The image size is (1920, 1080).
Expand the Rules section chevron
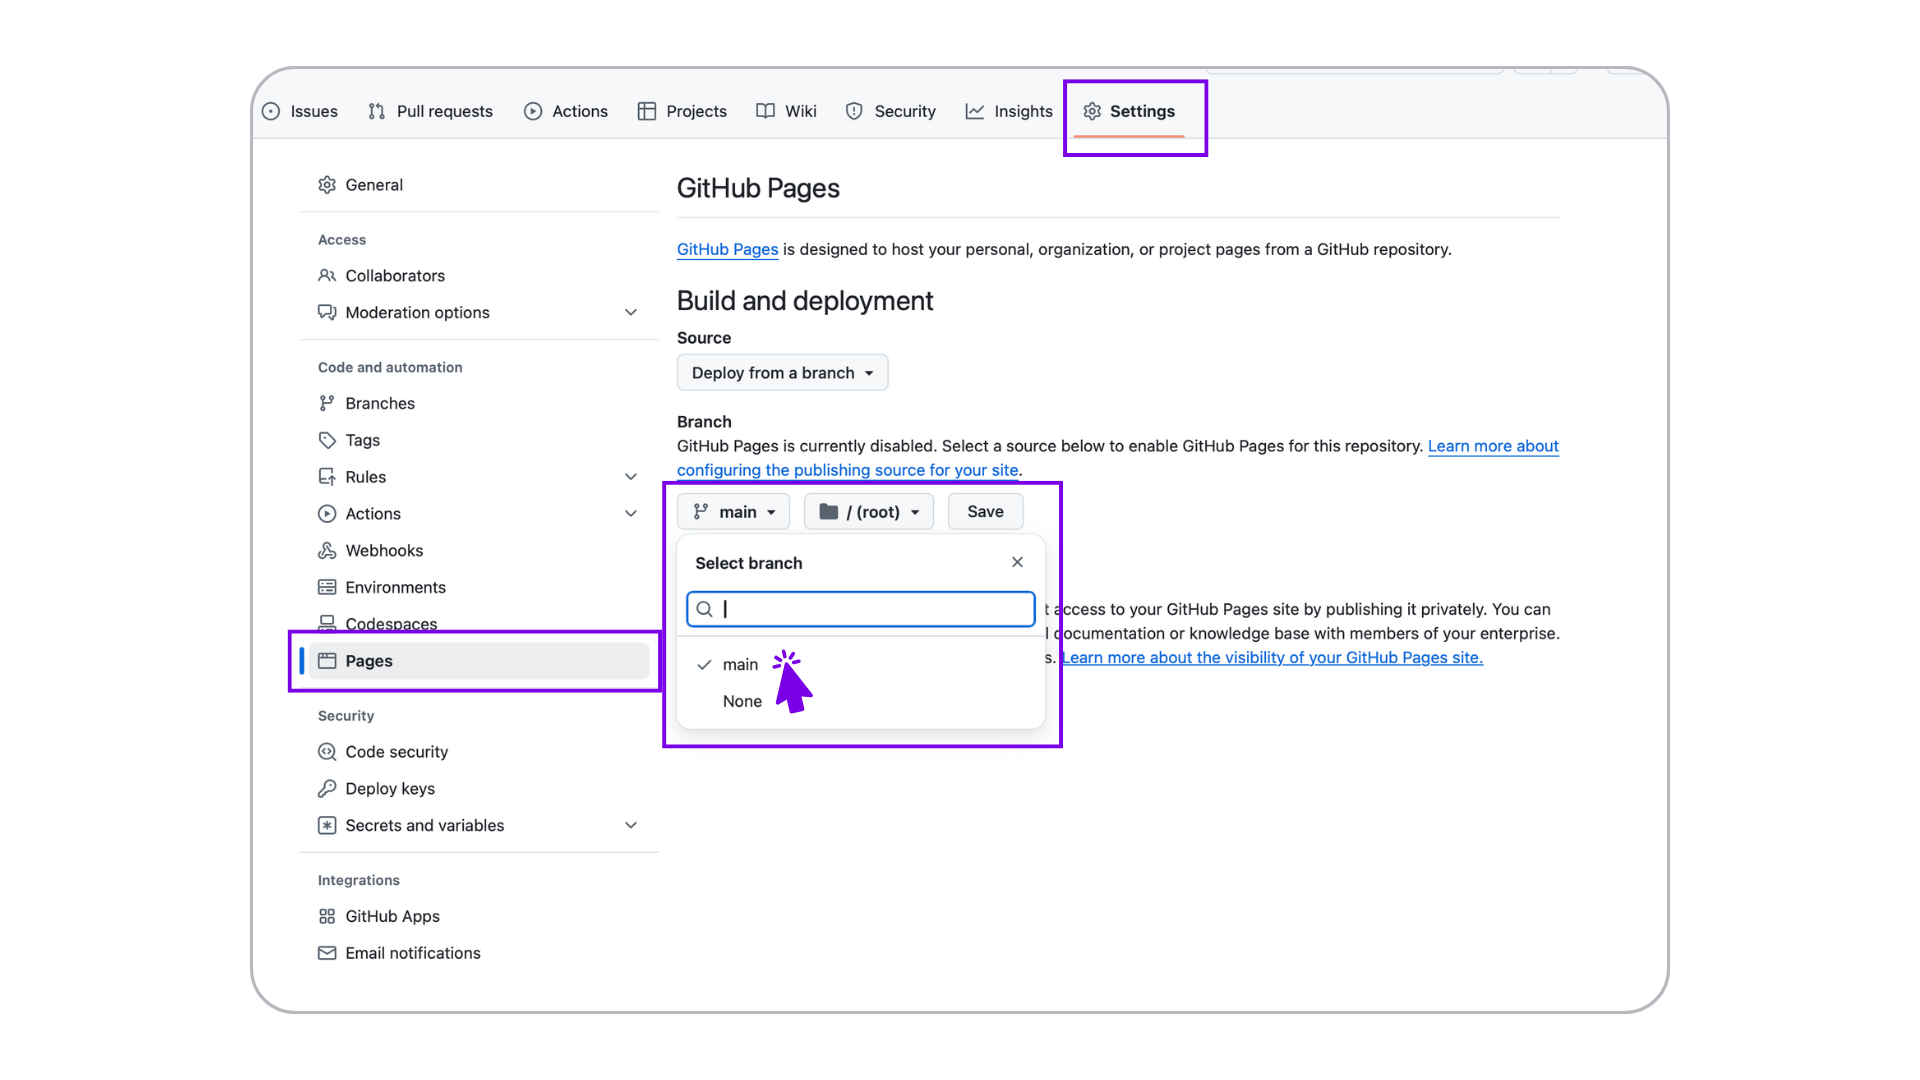tap(631, 477)
